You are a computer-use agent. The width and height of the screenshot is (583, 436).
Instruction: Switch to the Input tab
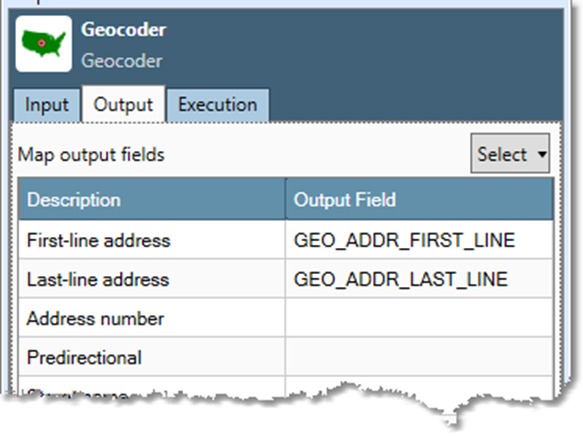click(x=47, y=105)
